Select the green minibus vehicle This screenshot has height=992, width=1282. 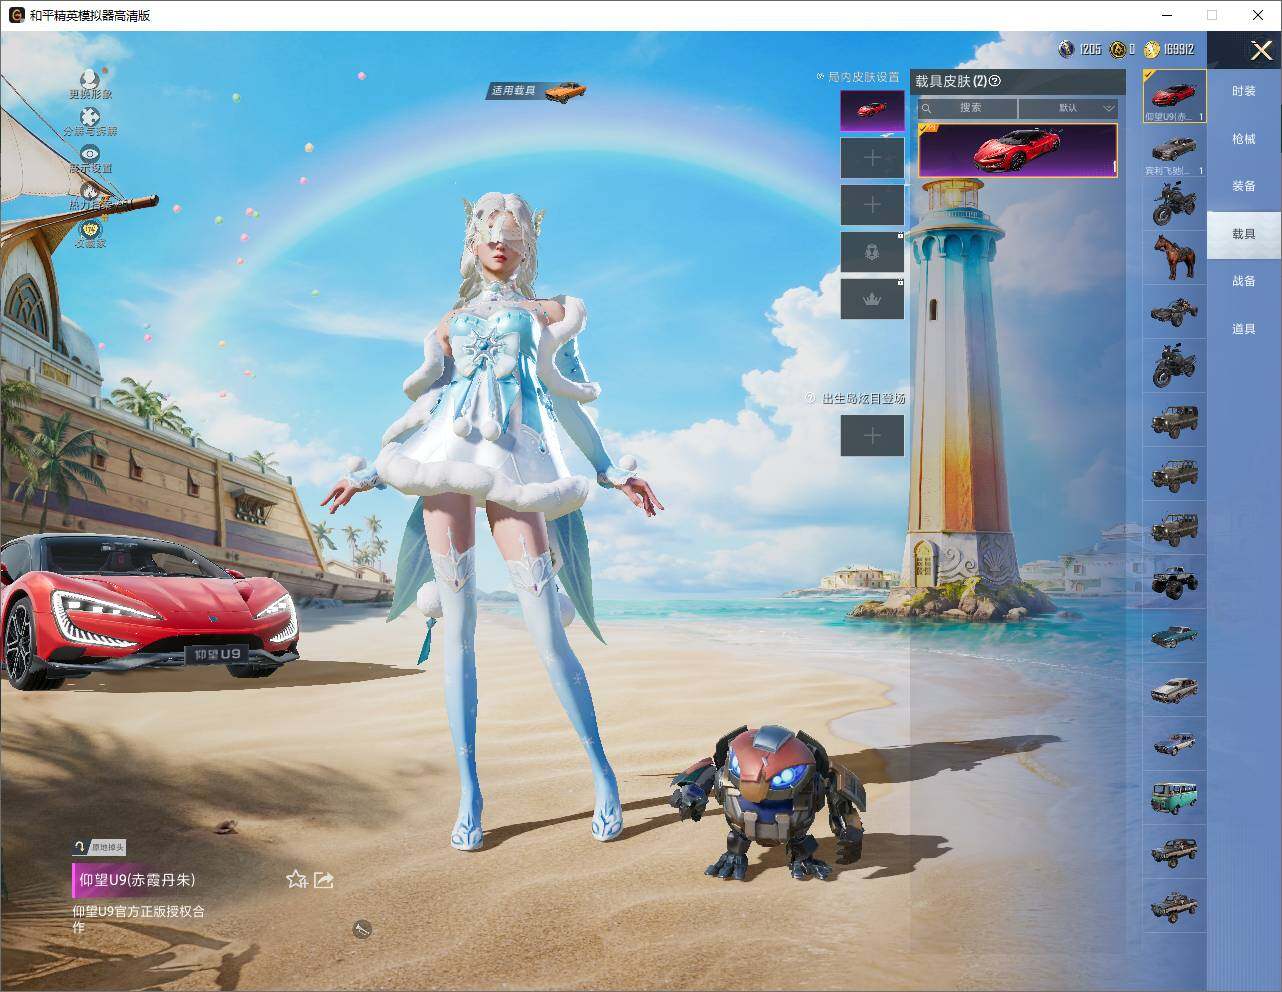(x=1175, y=798)
